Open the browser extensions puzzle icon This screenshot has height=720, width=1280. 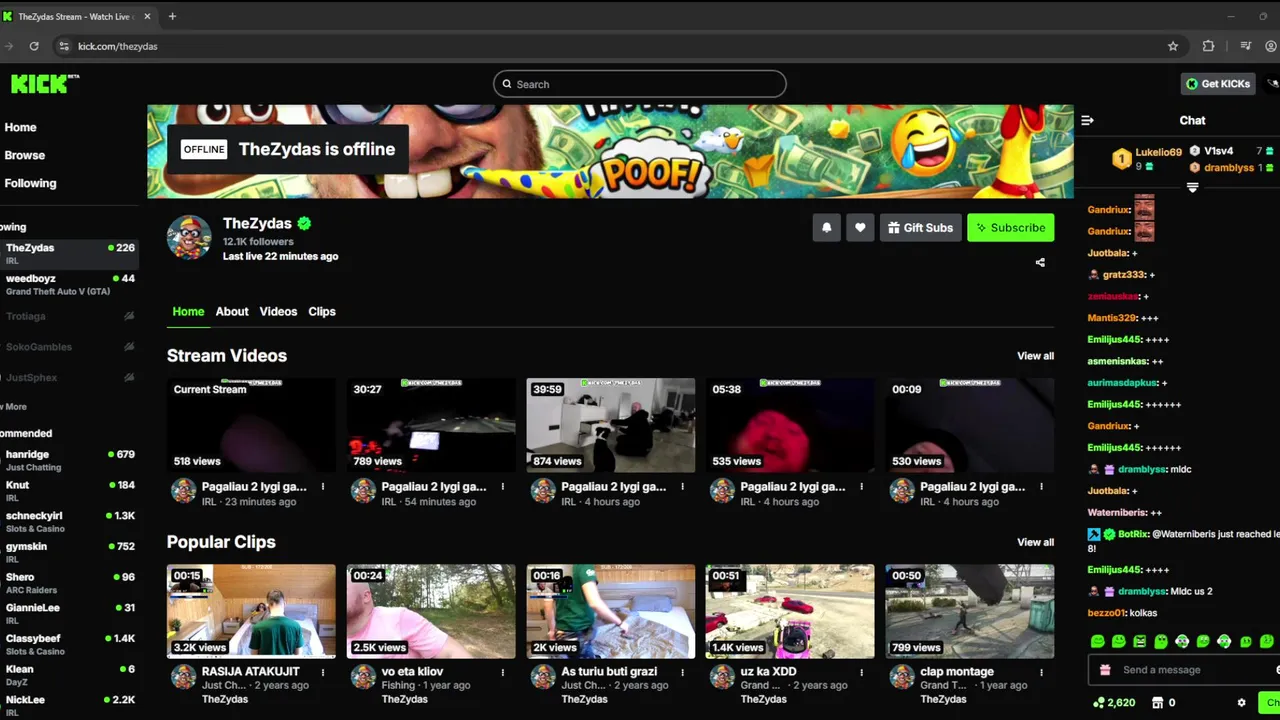point(1208,46)
